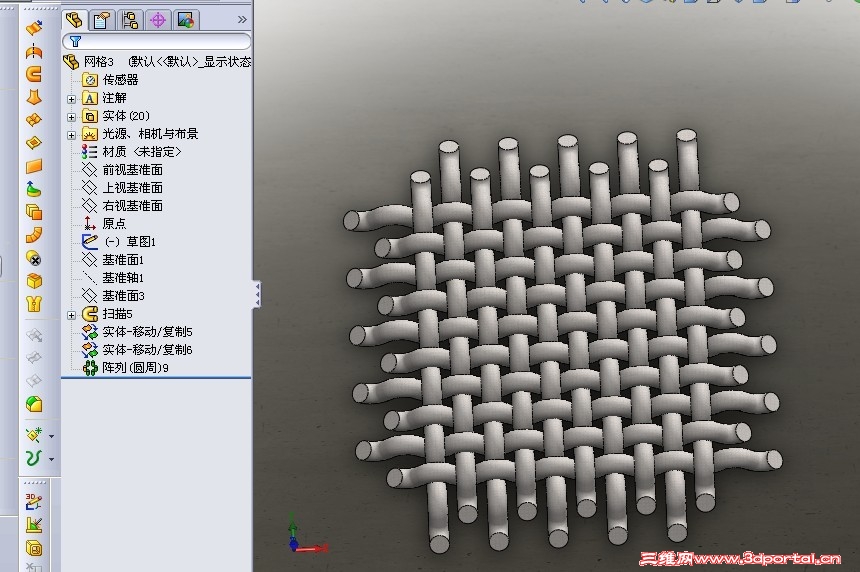Viewport: 860px width, 572px height.
Task: Select the Delete Face tool
Action: 34,258
